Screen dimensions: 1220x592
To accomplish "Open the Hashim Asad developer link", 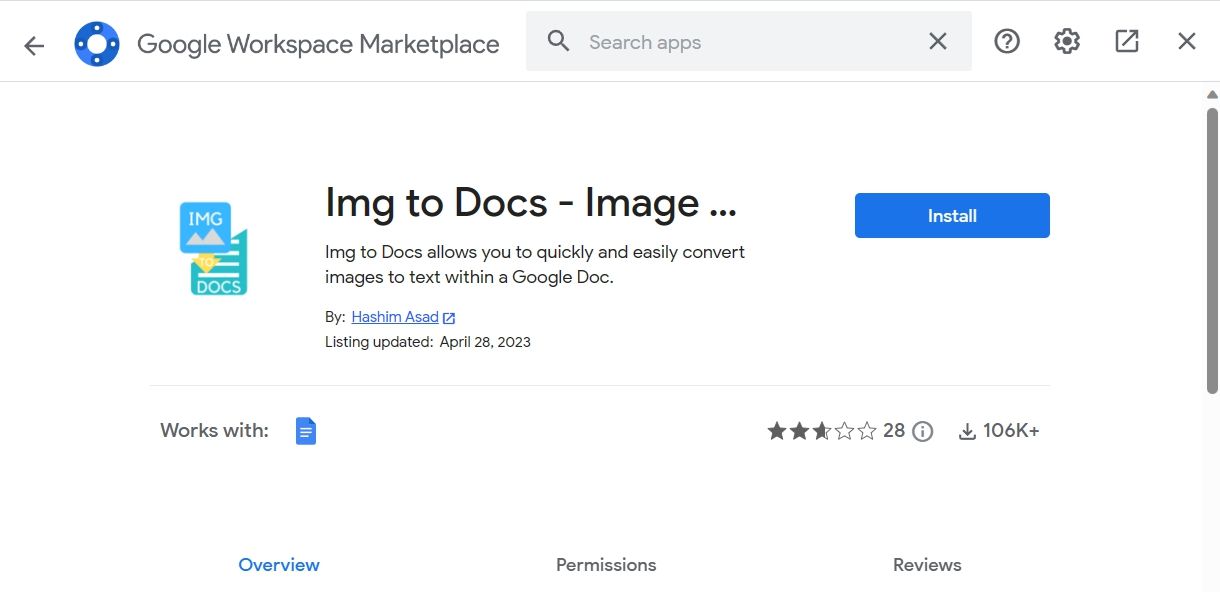I will click(x=395, y=317).
